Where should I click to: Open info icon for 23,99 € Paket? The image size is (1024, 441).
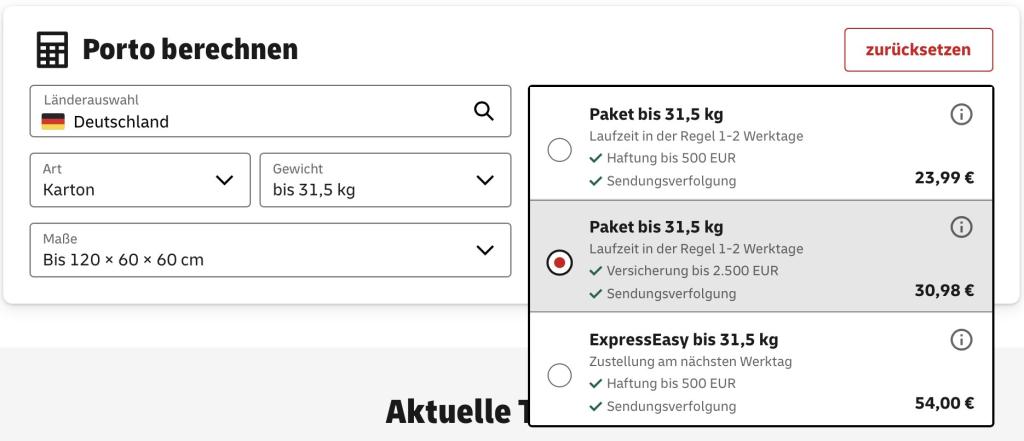961,115
